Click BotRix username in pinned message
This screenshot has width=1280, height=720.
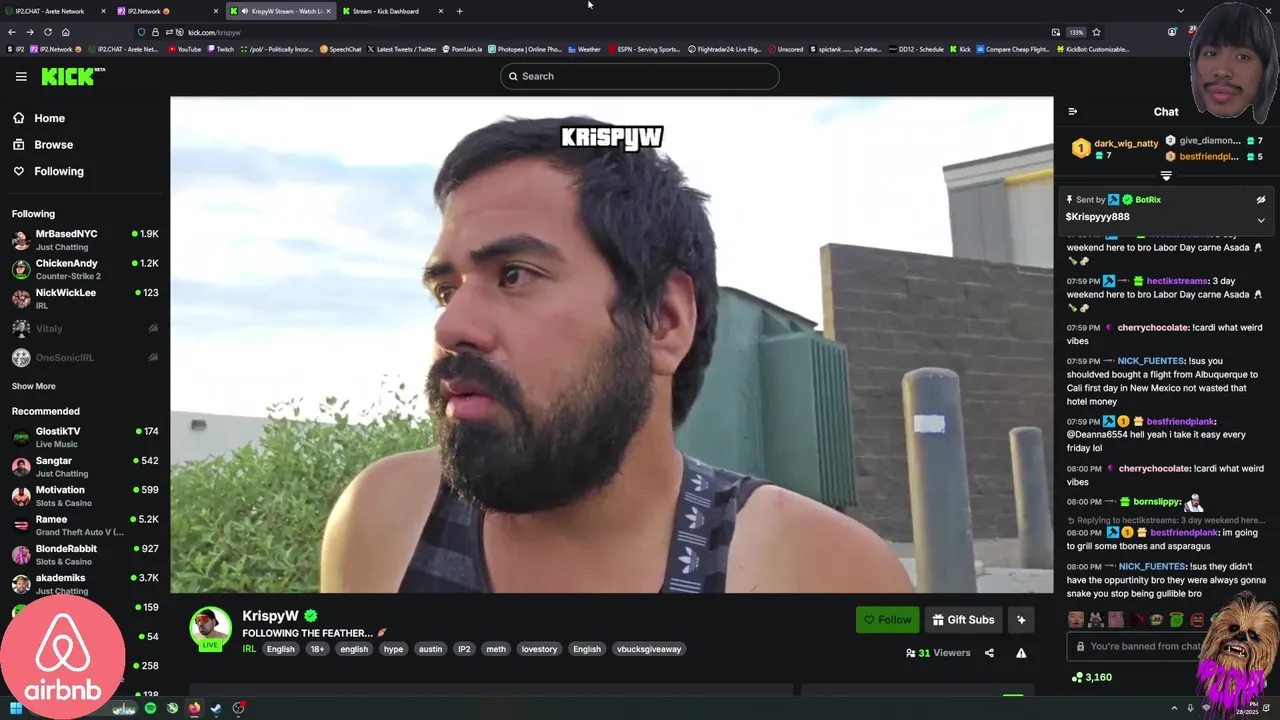click(1148, 200)
